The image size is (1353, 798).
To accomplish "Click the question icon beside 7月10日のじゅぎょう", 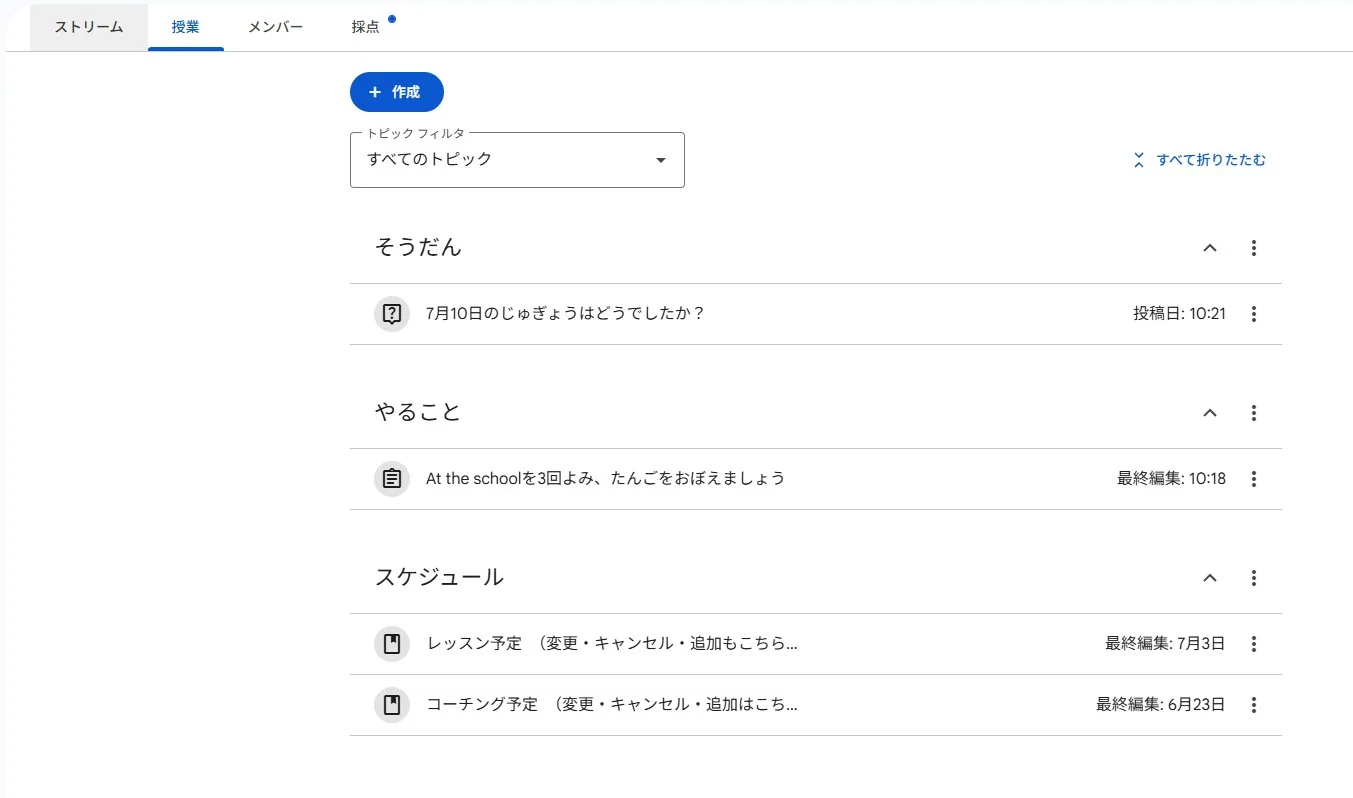I will (x=392, y=314).
